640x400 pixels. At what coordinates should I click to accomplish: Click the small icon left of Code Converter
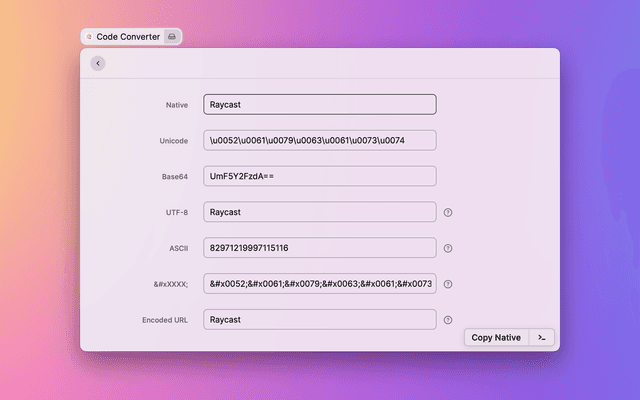click(x=89, y=36)
